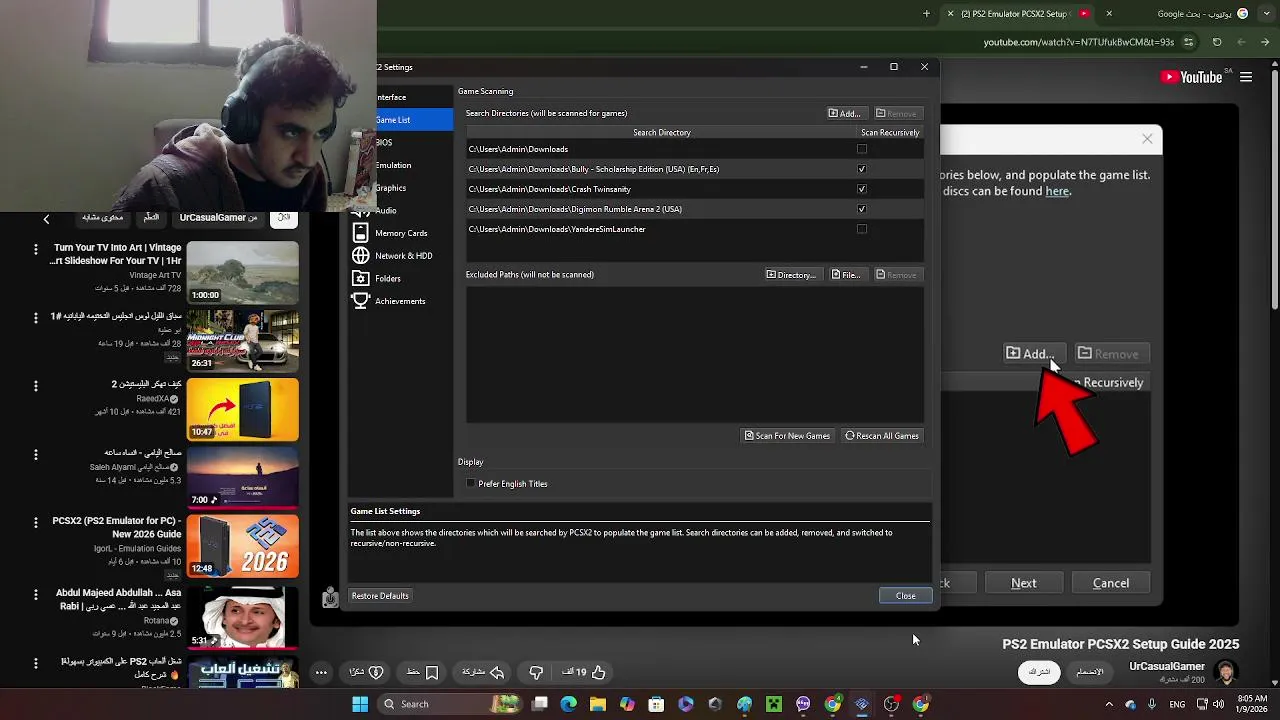The width and height of the screenshot is (1280, 720).
Task: Select the YandereSimLauncher directory row
Action: (695, 229)
